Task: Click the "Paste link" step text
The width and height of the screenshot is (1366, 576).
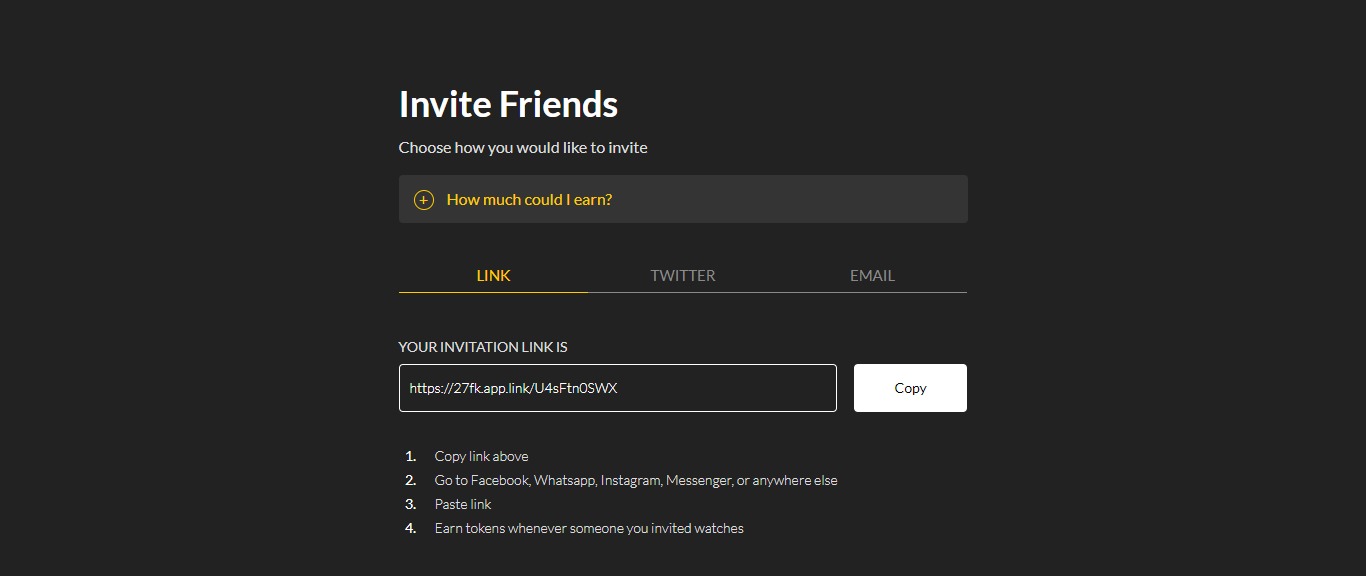Action: [x=463, y=504]
